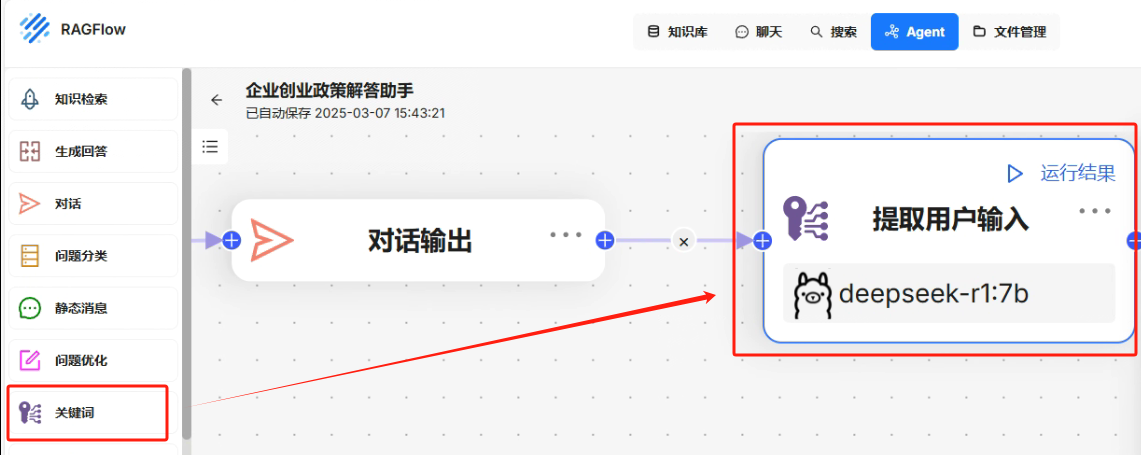The image size is (1141, 455).
Task: Click the 运行结果 button
Action: [1061, 173]
